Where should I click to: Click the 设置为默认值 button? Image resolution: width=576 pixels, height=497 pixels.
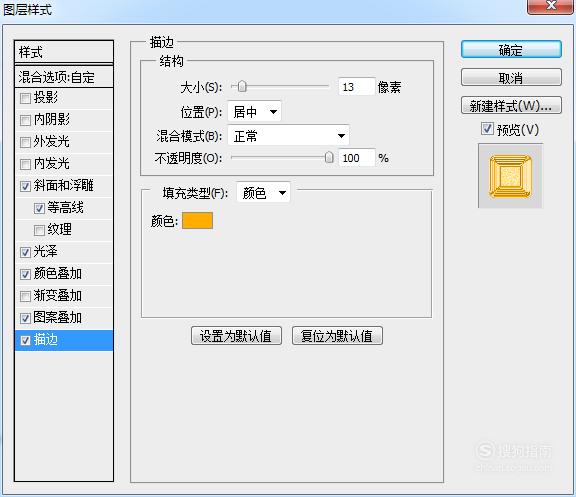click(236, 336)
